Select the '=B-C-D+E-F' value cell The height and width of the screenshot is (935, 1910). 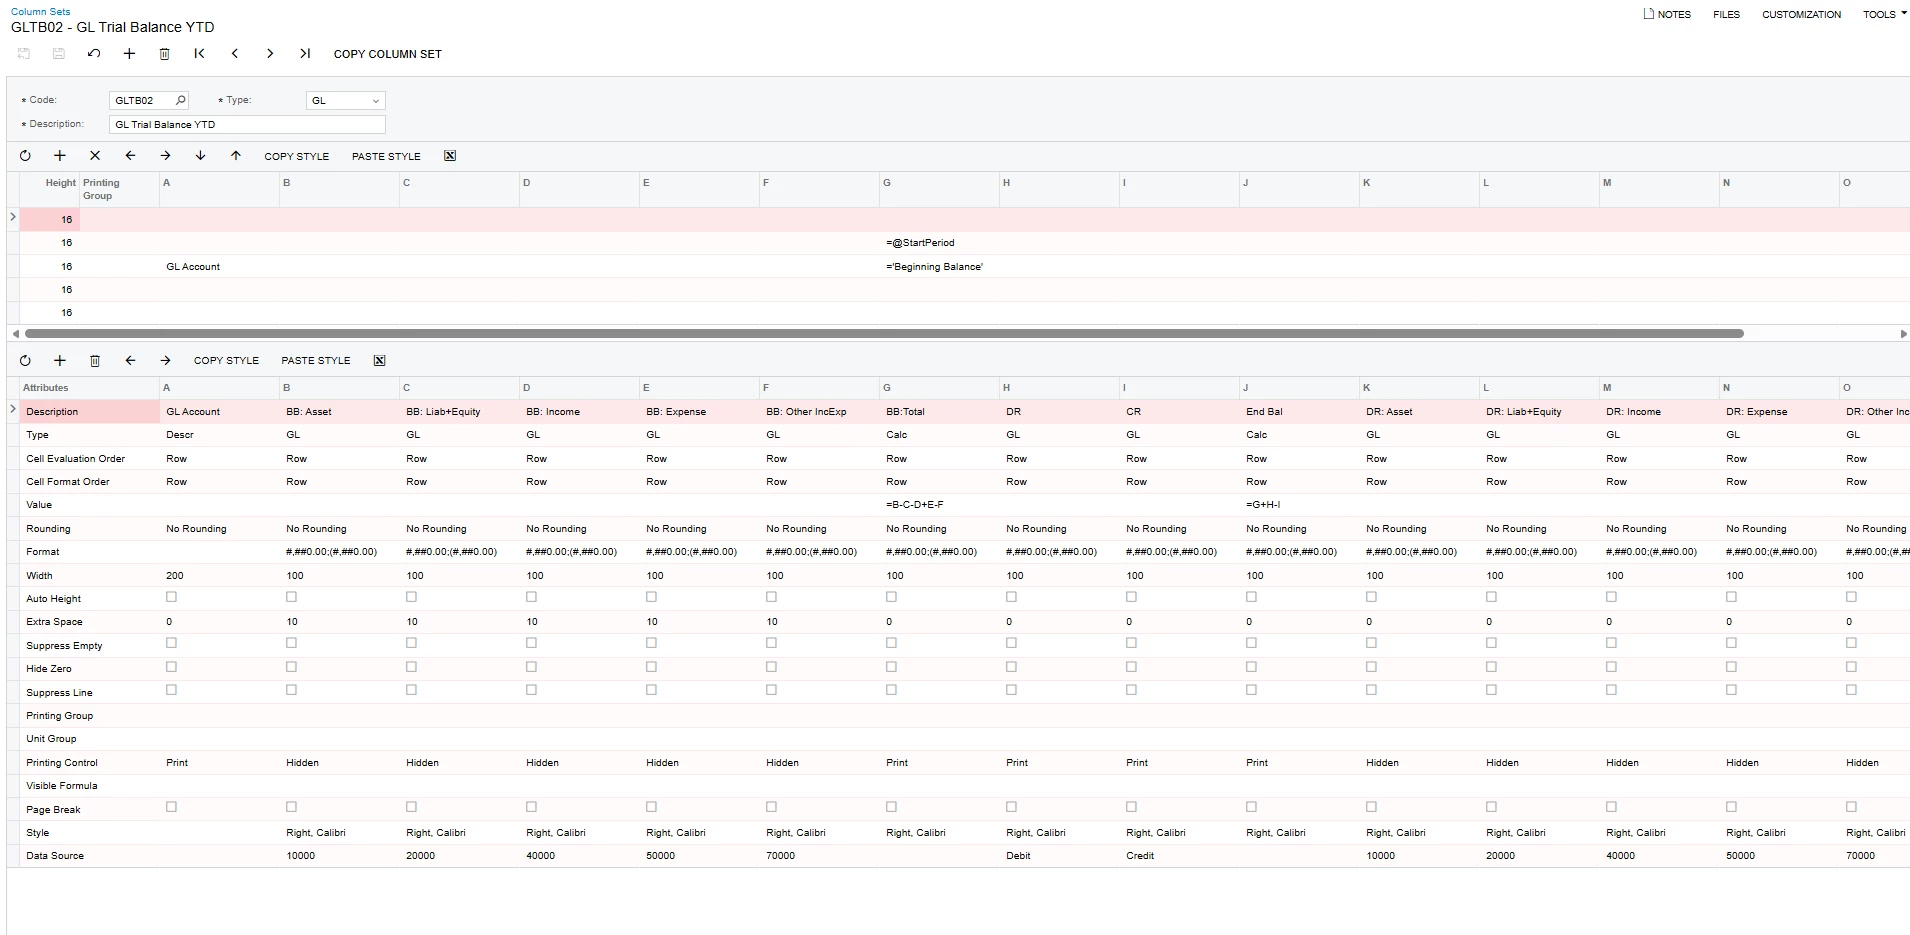[x=939, y=505]
